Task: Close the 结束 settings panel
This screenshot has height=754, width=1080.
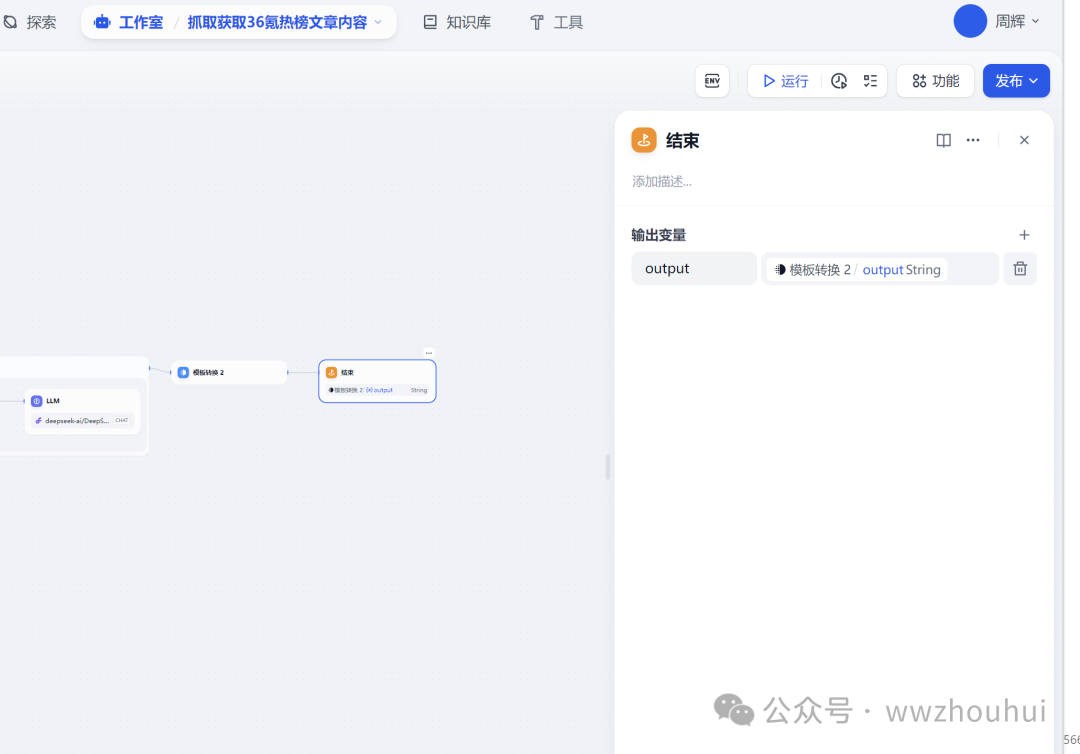Action: 1024,140
